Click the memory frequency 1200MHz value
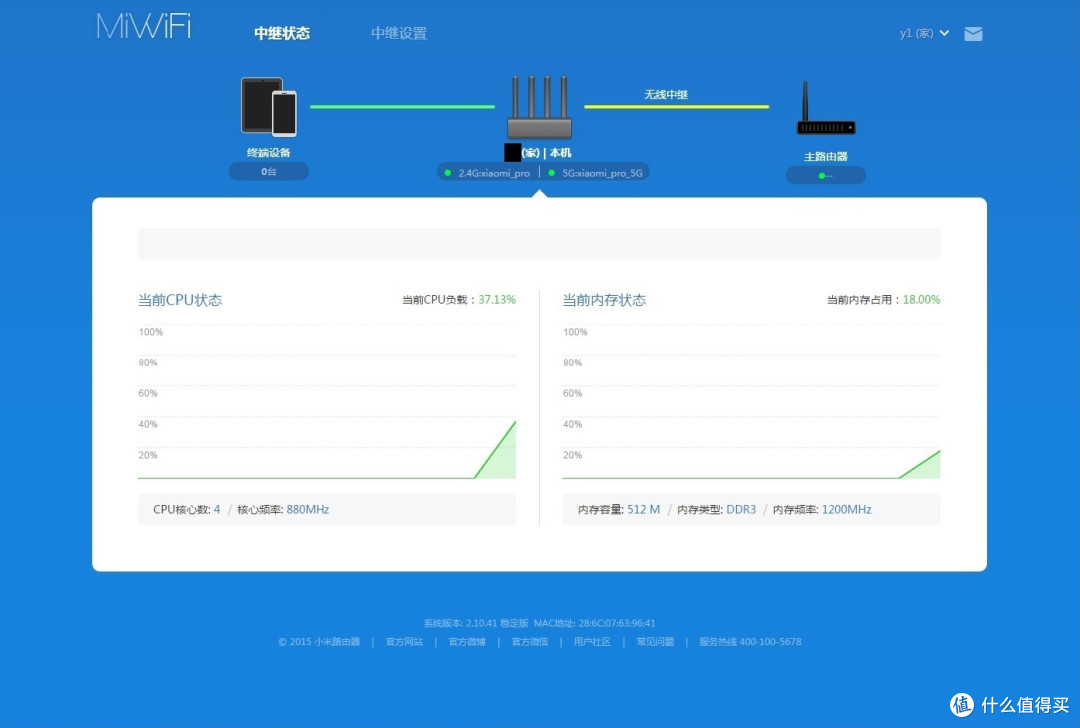This screenshot has height=728, width=1080. coord(847,510)
